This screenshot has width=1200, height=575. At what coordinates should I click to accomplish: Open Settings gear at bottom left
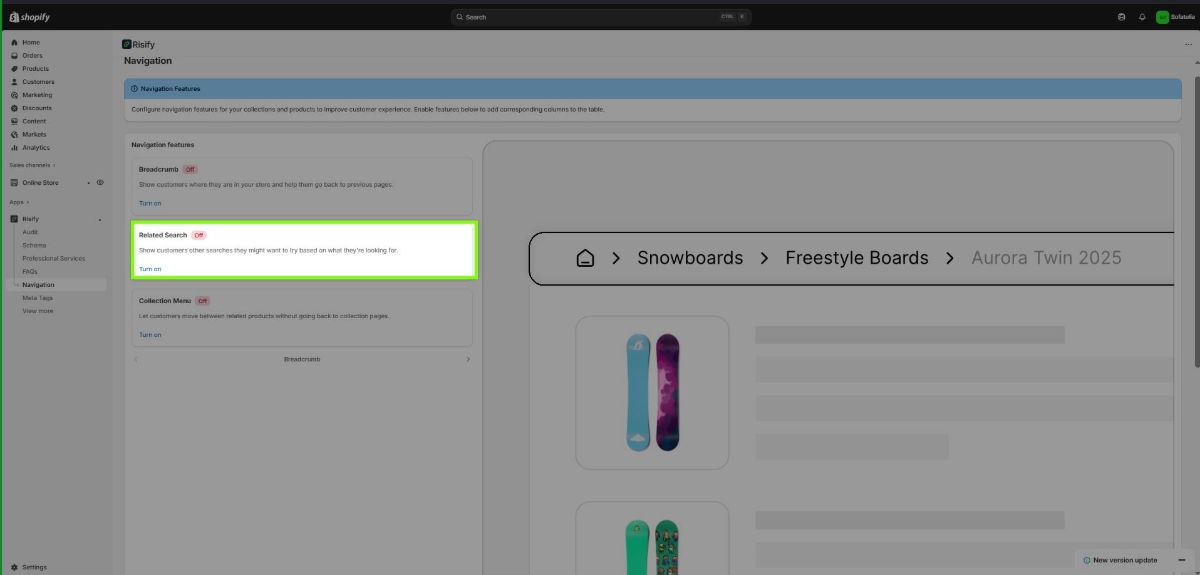[14, 567]
